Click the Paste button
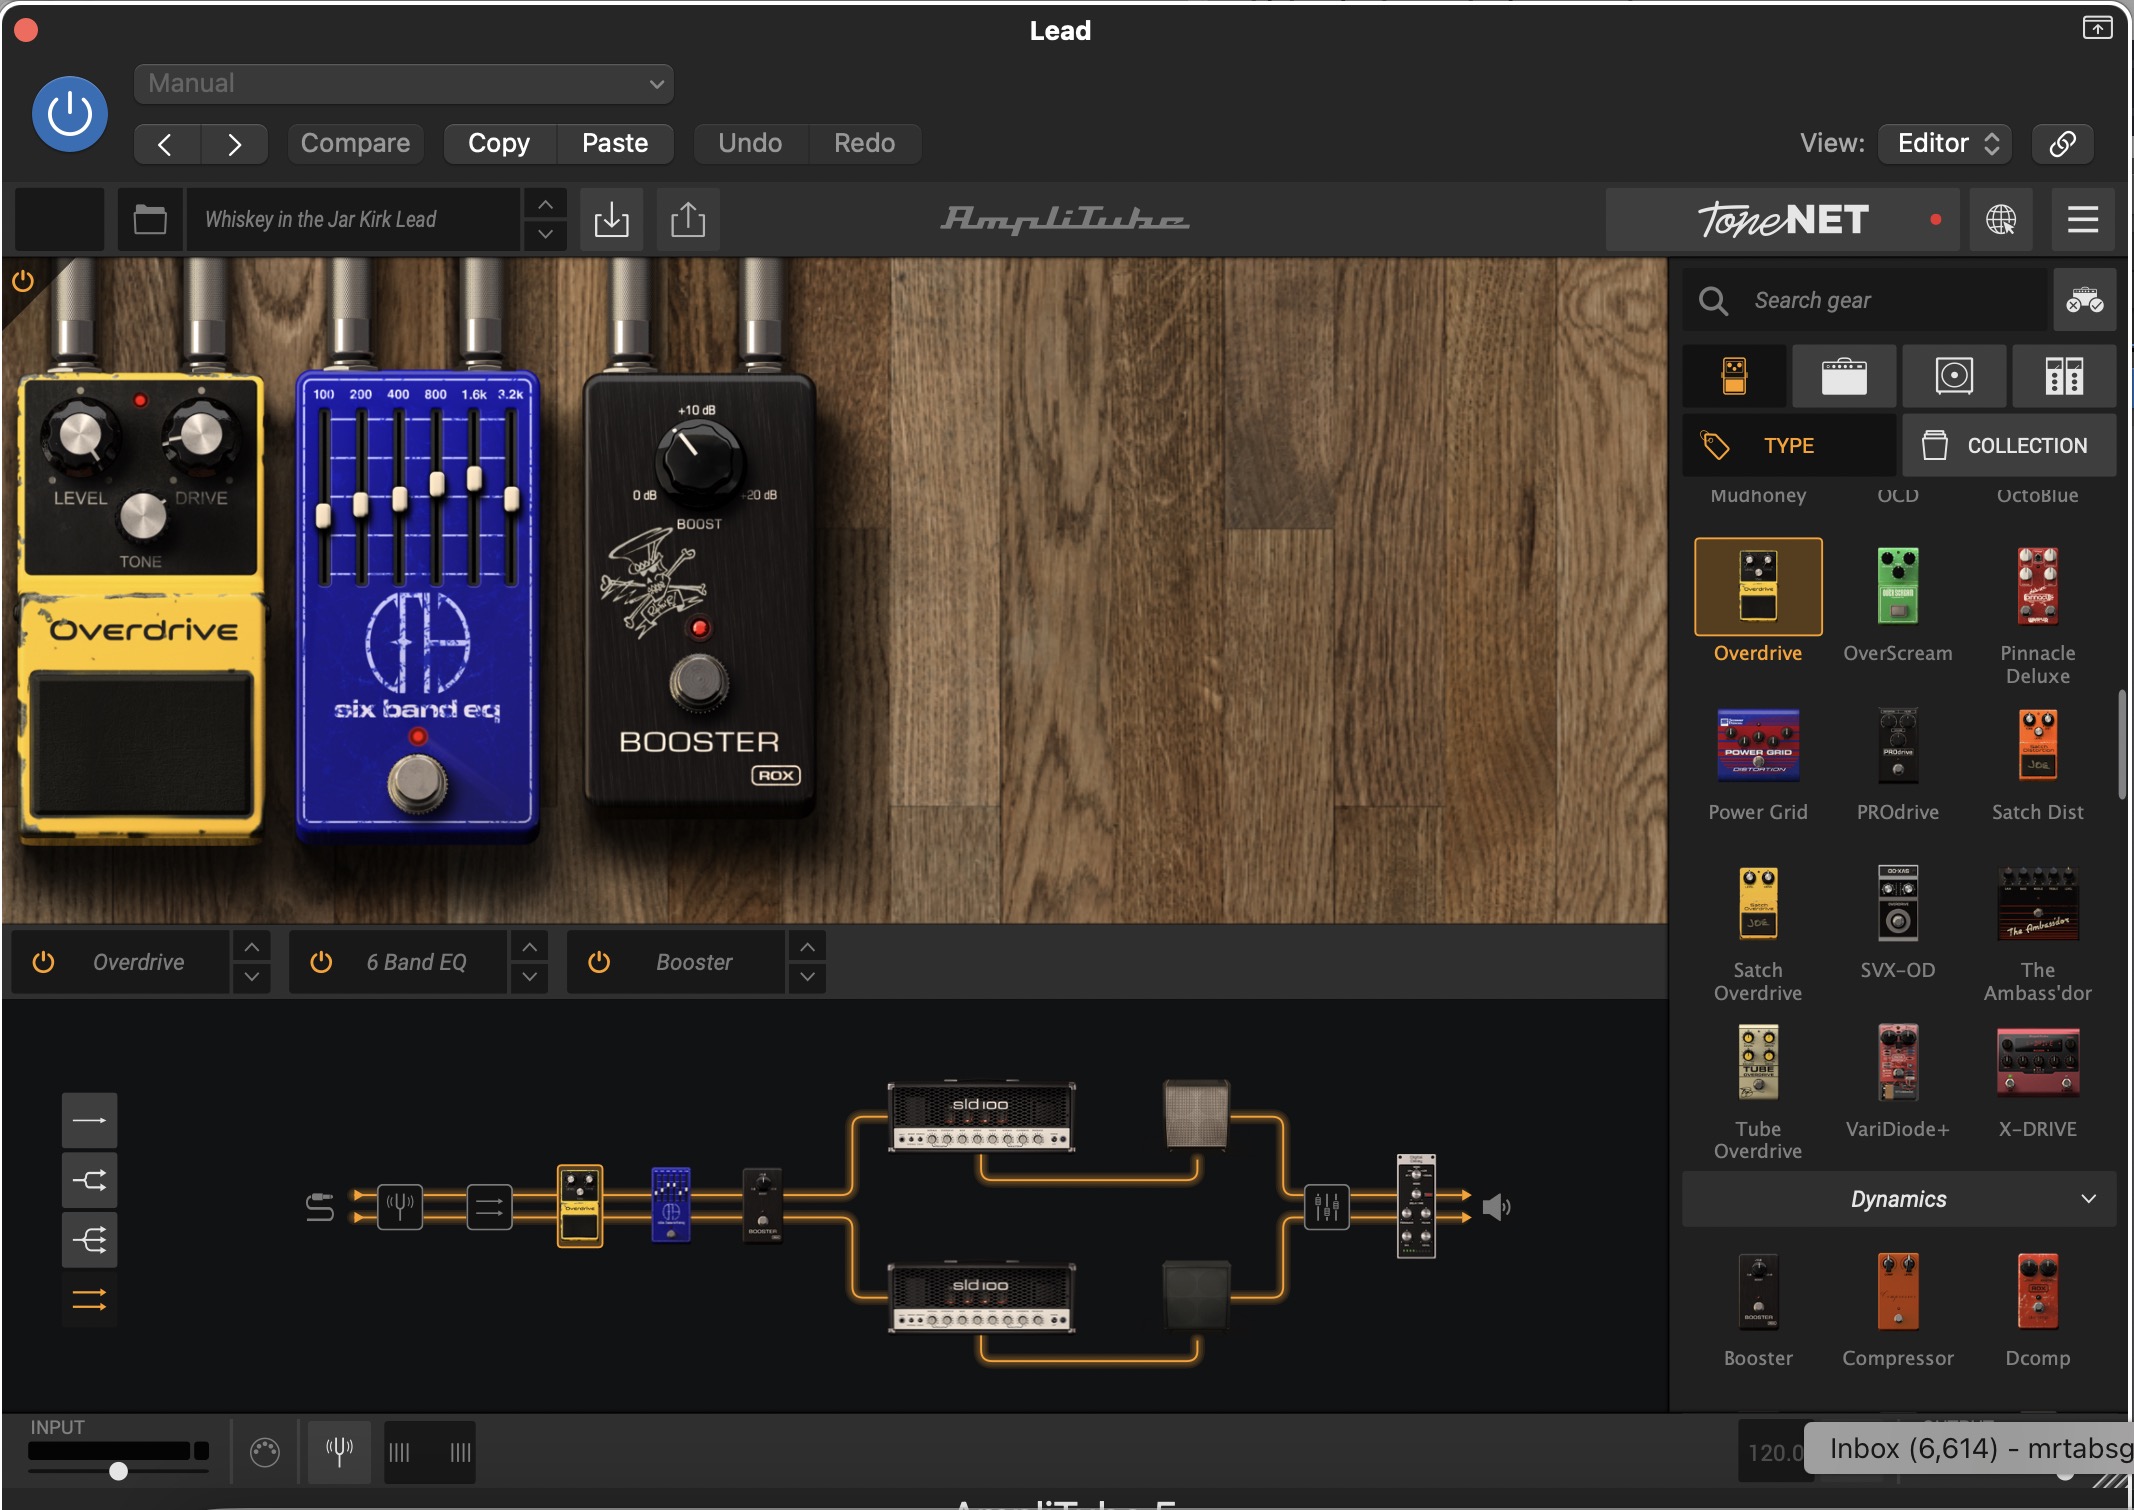The width and height of the screenshot is (2134, 1510). pos(615,143)
